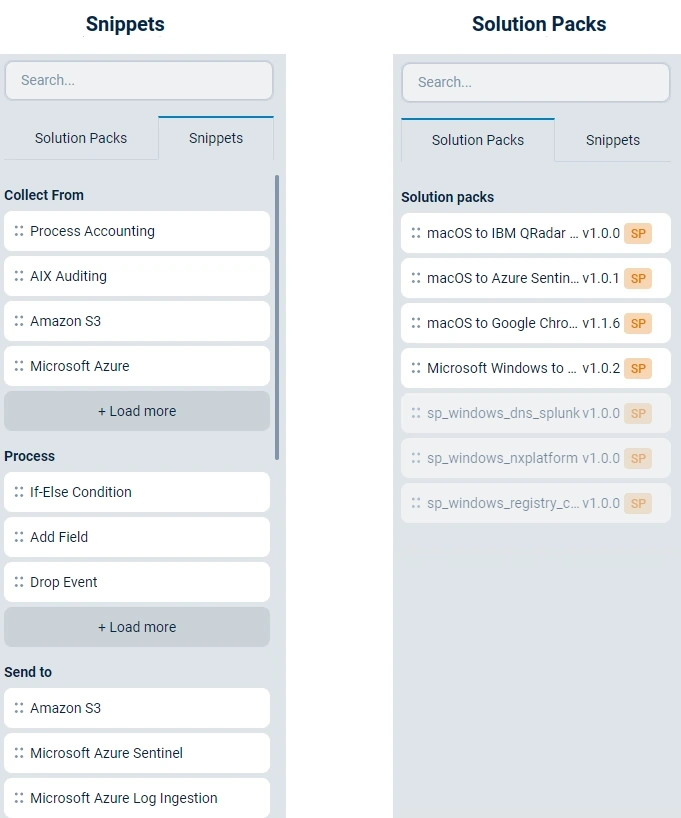Image resolution: width=681 pixels, height=818 pixels.
Task: Click the drag handle icon on AIX Auditing snippet
Action: tap(20, 276)
